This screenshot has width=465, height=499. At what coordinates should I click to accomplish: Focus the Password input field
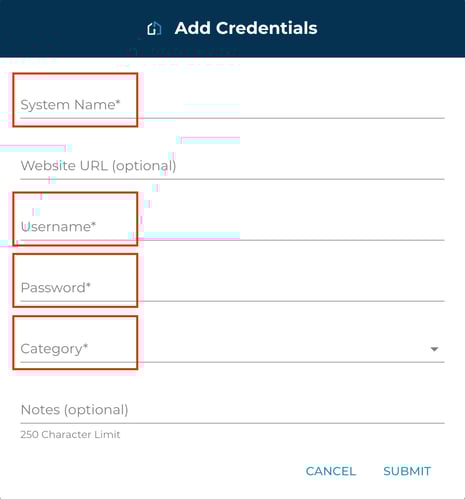232,288
